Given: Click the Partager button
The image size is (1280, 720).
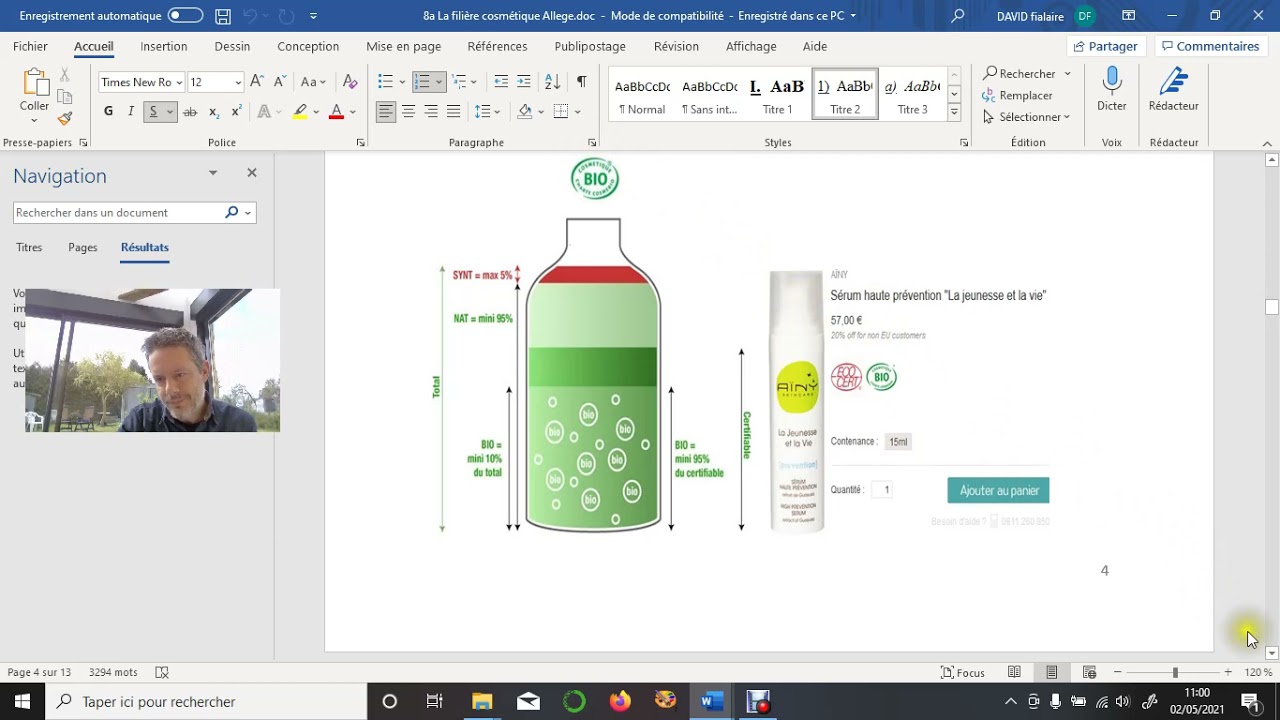Looking at the screenshot, I should pyautogui.click(x=1105, y=46).
